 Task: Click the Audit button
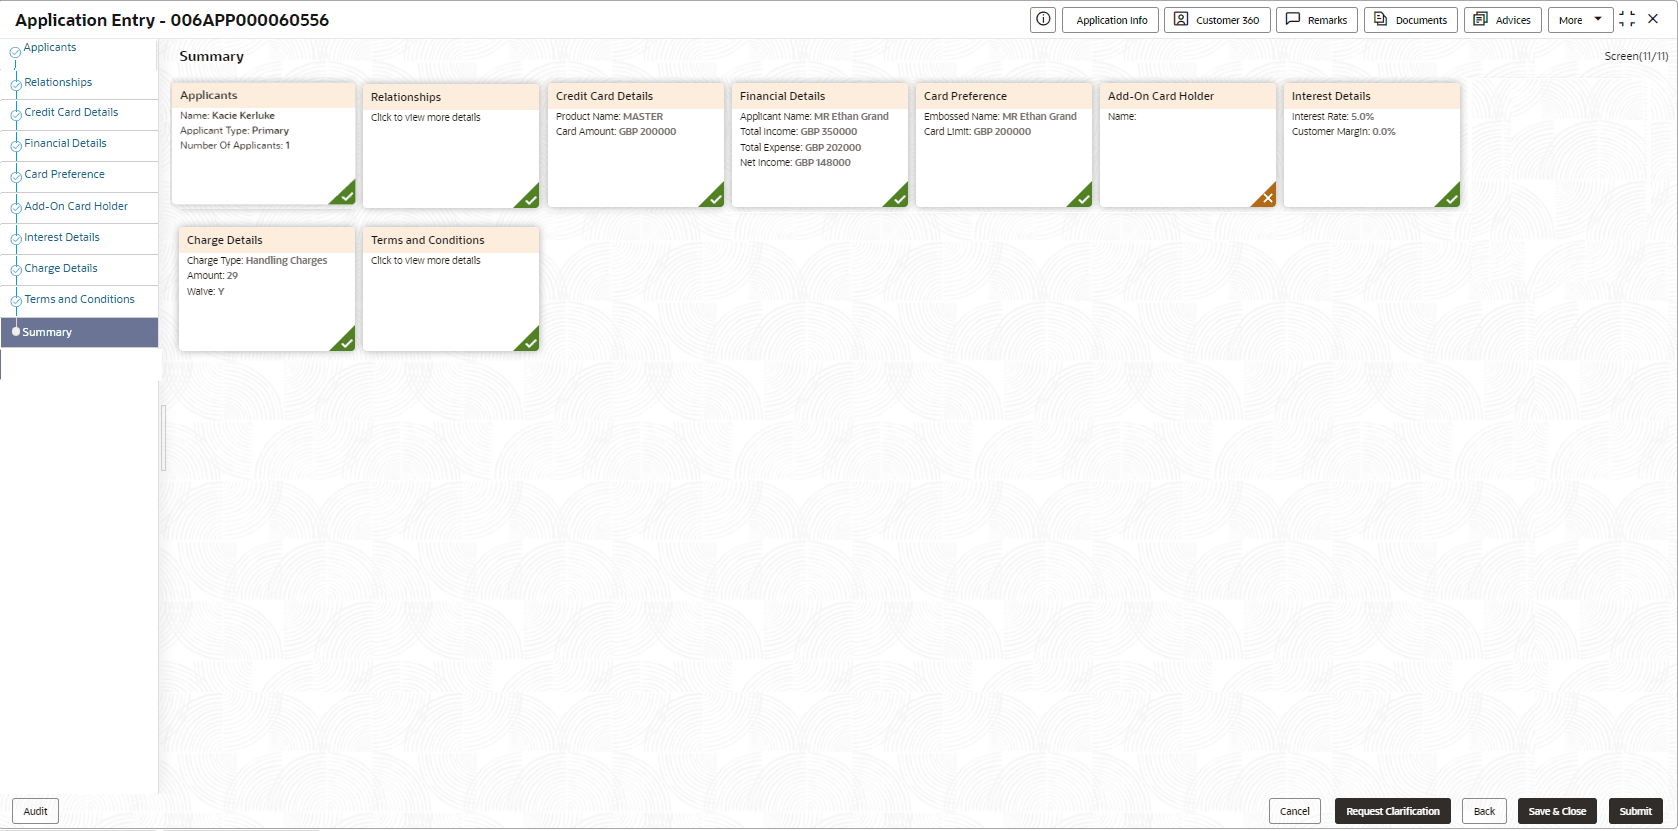(35, 811)
